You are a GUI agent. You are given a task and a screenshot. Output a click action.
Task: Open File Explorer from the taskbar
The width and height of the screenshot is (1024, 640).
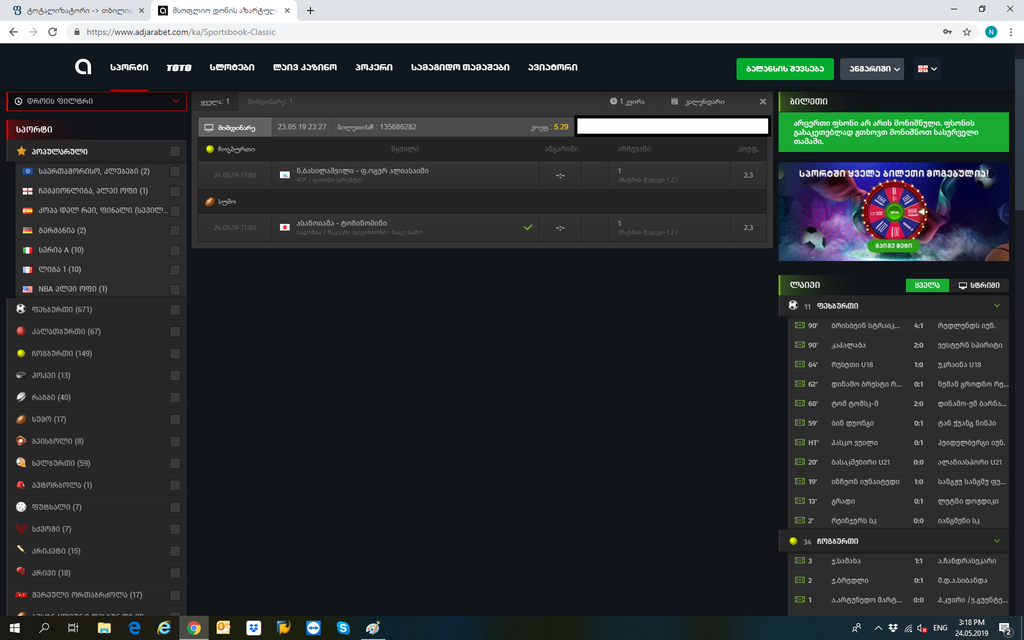pyautogui.click(x=104, y=628)
